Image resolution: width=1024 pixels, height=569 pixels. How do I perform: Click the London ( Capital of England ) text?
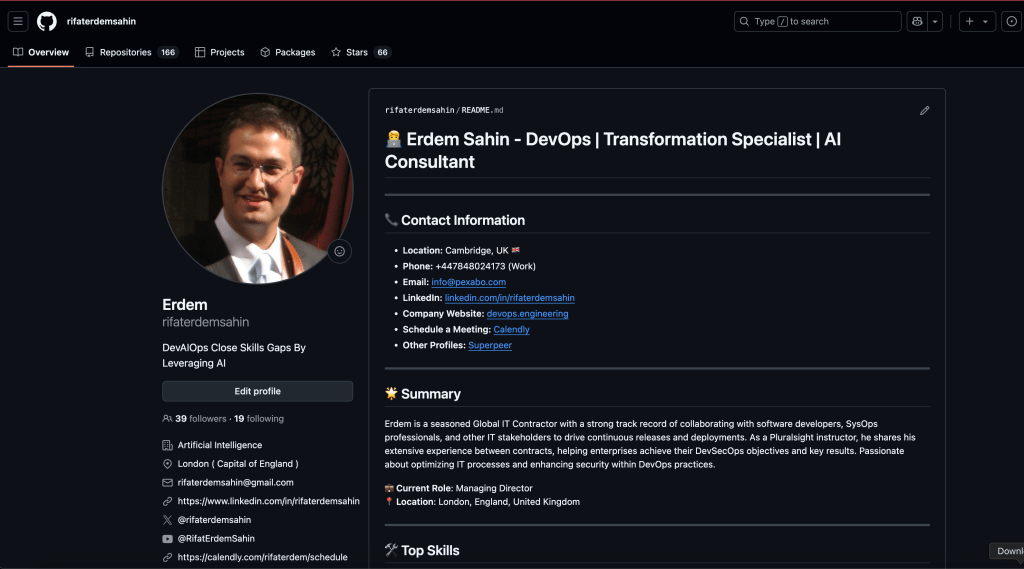238,464
